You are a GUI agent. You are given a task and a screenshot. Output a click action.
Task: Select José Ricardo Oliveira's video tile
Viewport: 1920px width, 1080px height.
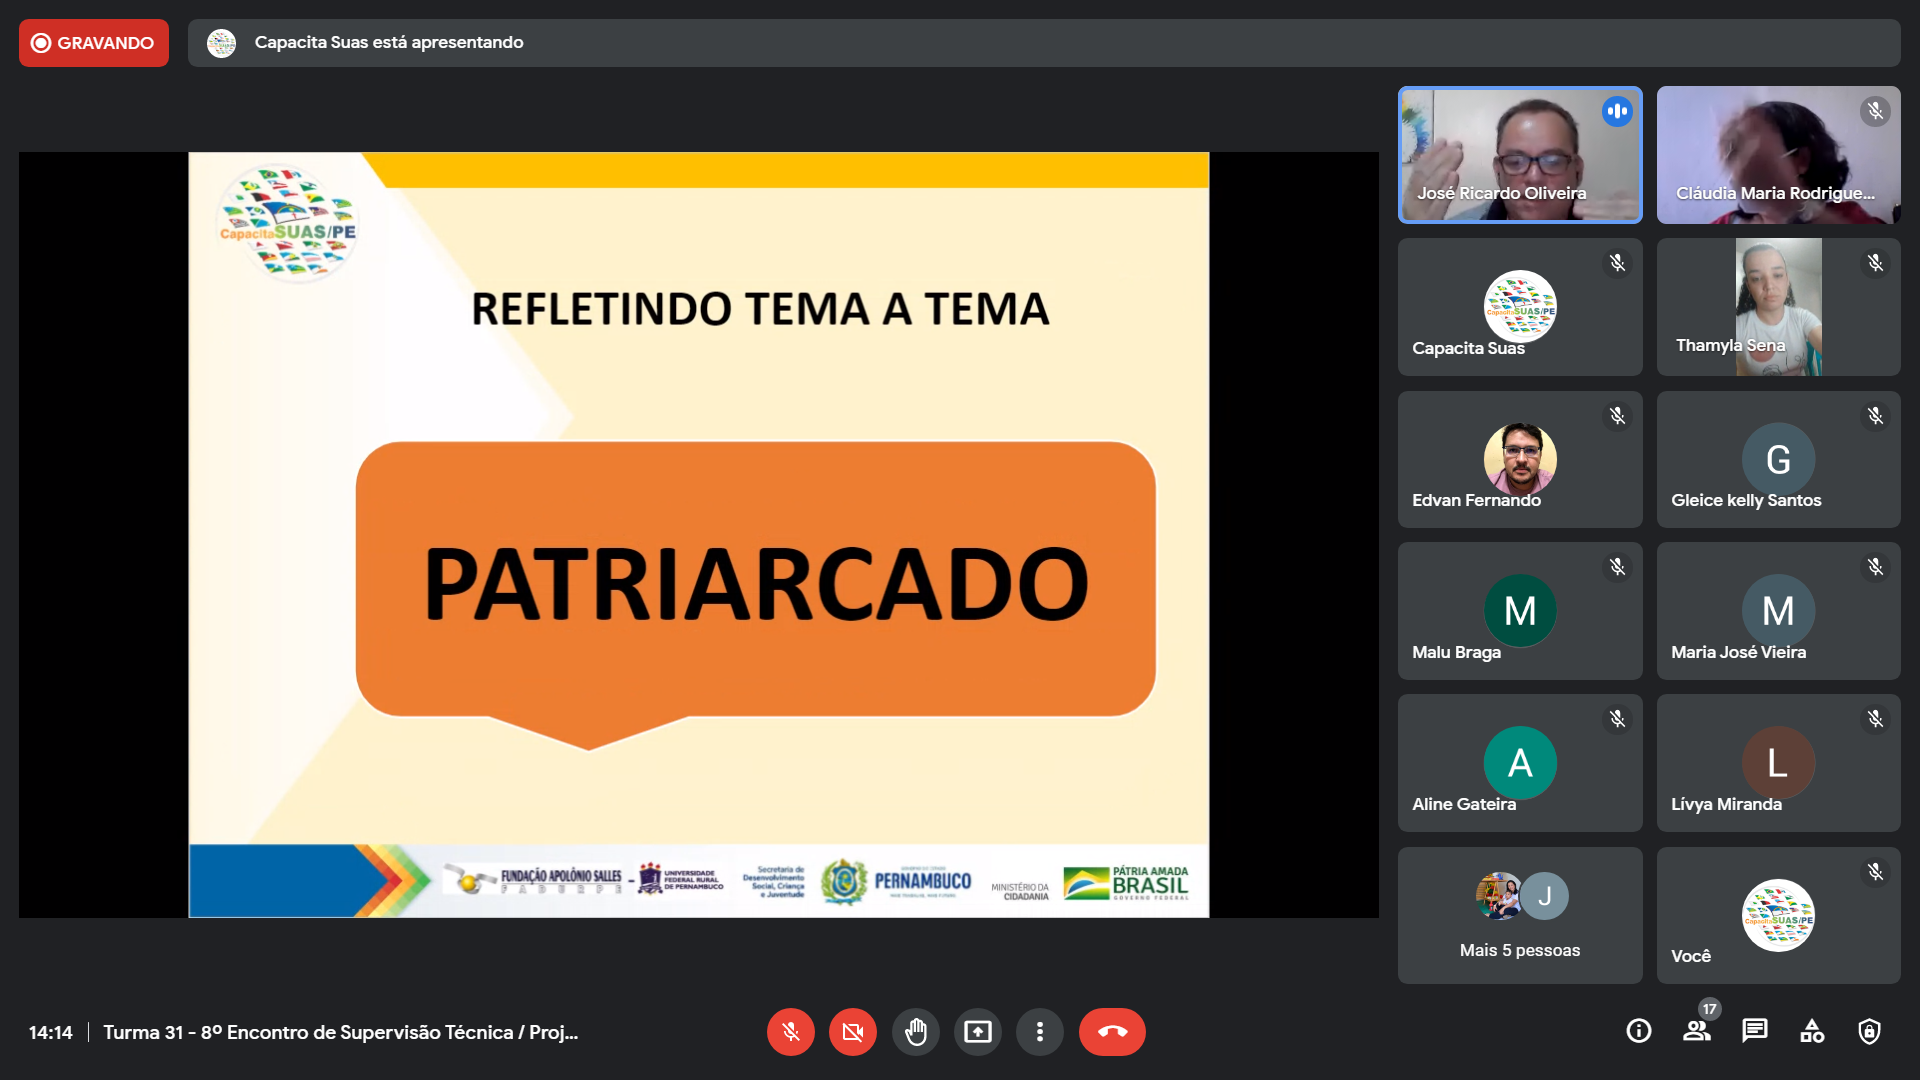point(1519,155)
